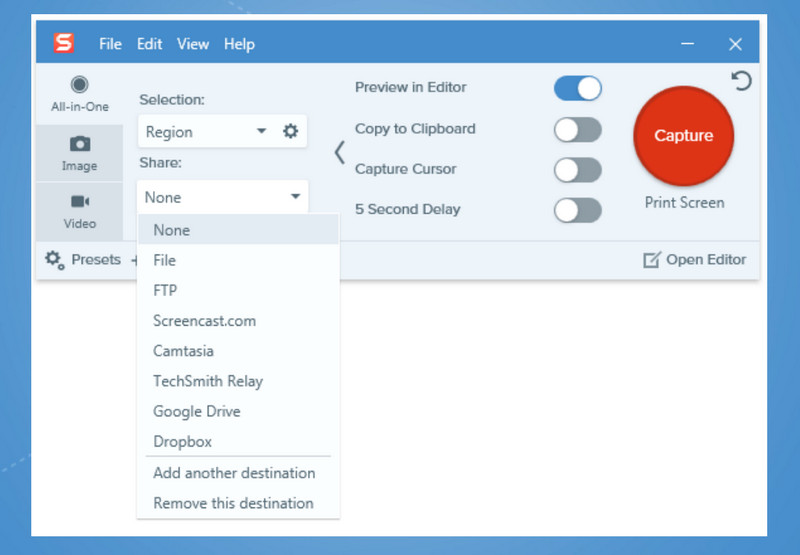
Task: Turn off Preview in Editor toggle
Action: [x=578, y=88]
